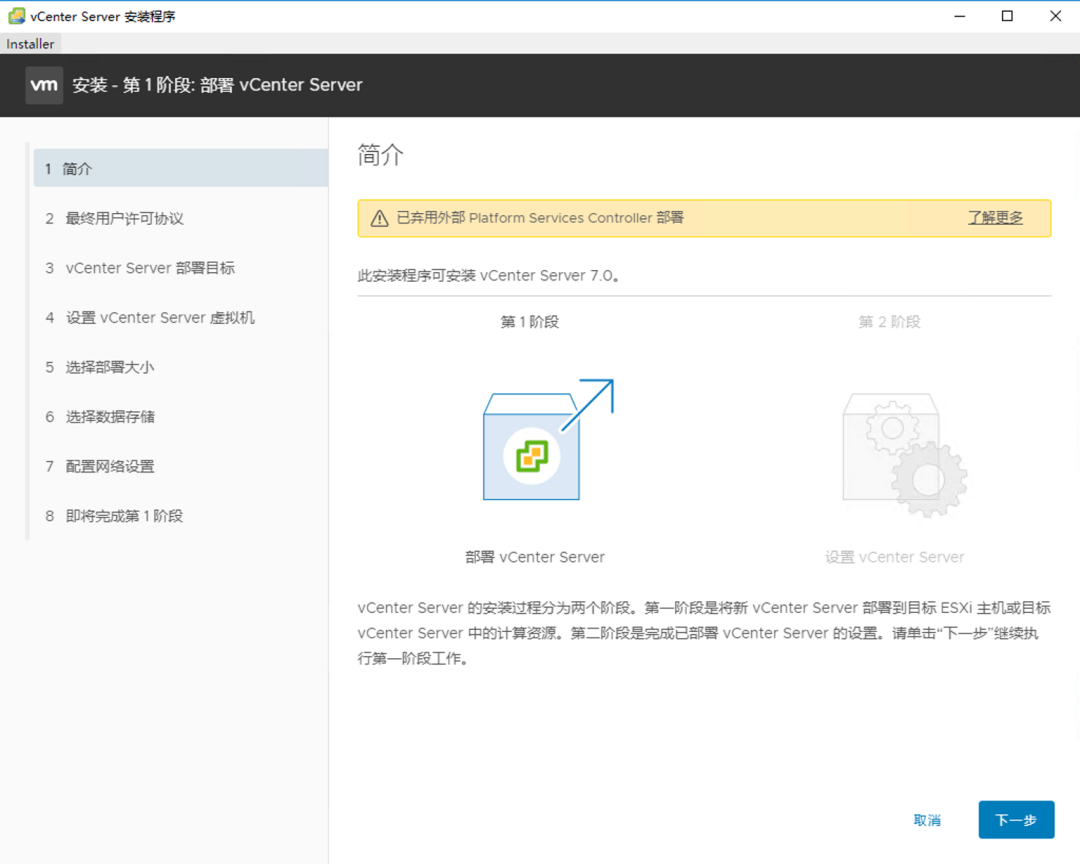
Task: Open the Installer menu
Action: 30,44
